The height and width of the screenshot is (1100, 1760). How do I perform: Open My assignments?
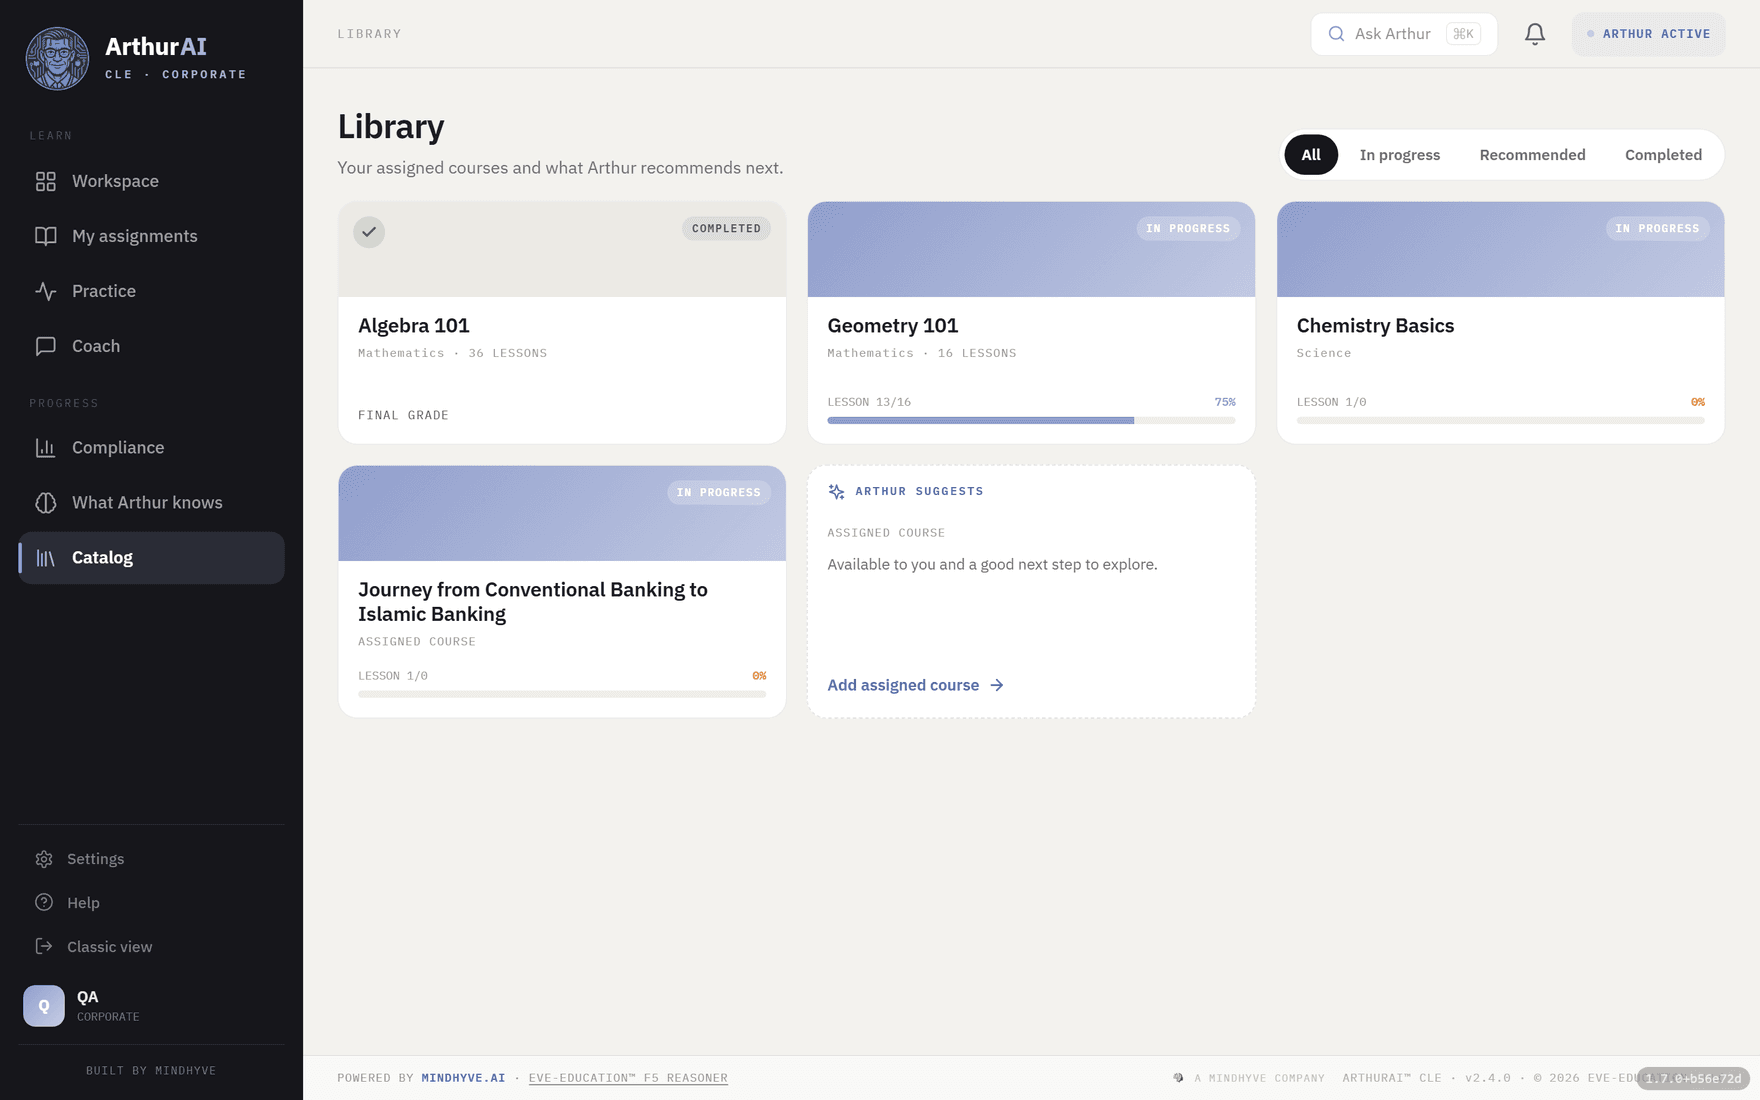click(x=151, y=236)
